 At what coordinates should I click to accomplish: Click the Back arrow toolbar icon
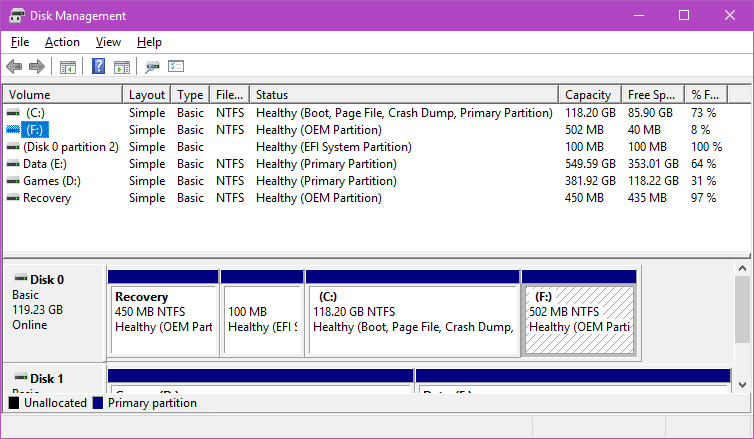click(14, 67)
